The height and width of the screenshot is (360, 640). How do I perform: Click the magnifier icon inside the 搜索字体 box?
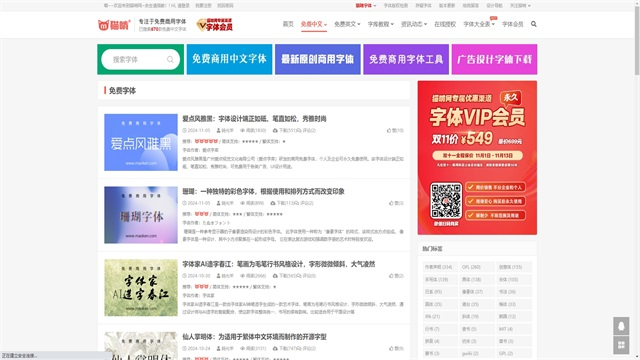pyautogui.click(x=170, y=60)
